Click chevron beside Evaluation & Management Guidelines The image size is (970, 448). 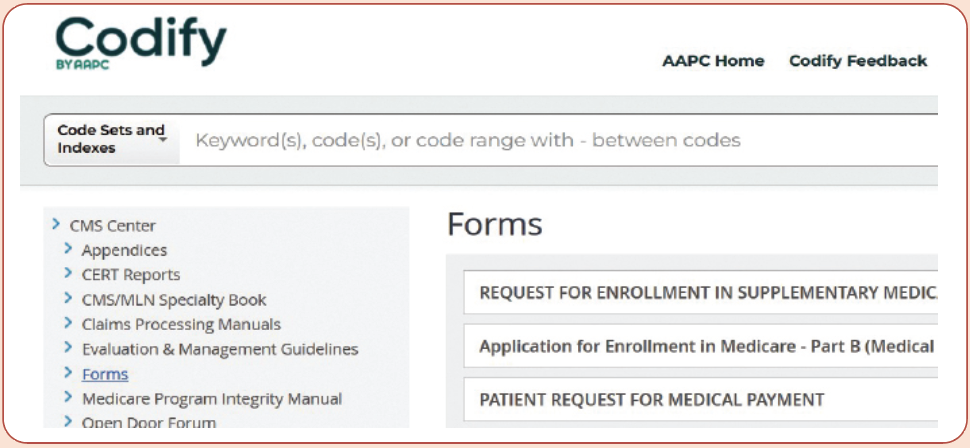[x=68, y=348]
